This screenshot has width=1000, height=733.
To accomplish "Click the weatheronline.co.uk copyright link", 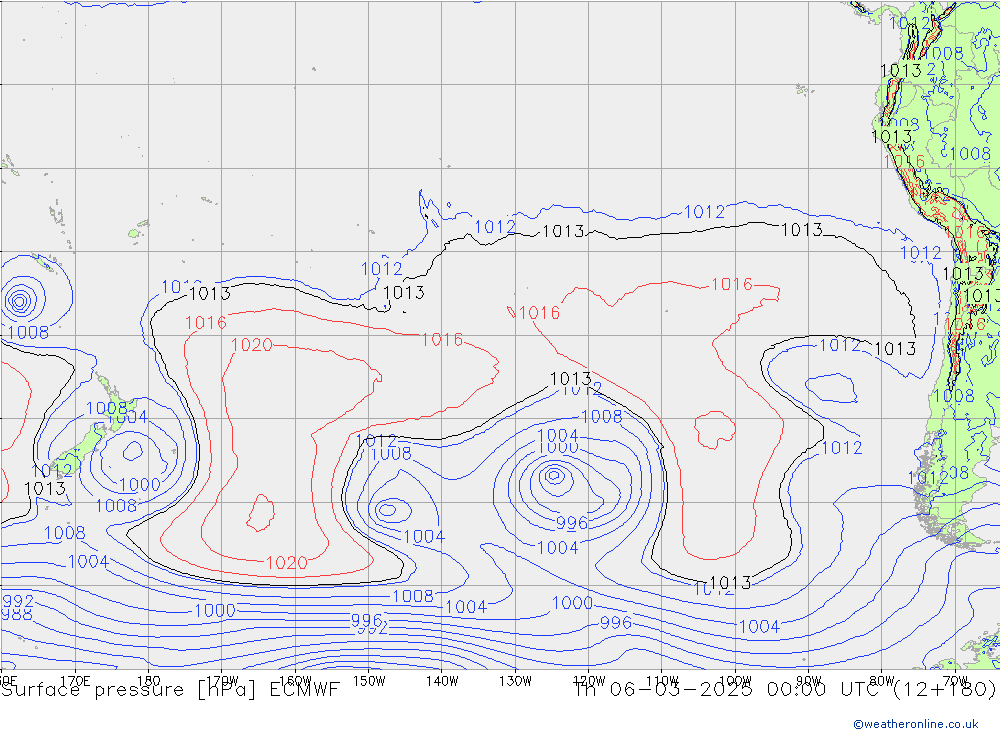I will (x=916, y=723).
